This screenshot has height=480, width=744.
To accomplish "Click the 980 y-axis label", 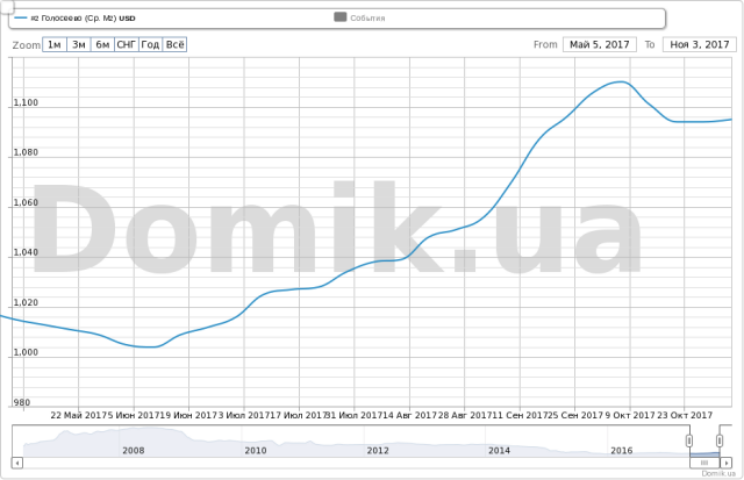I will click(22, 403).
